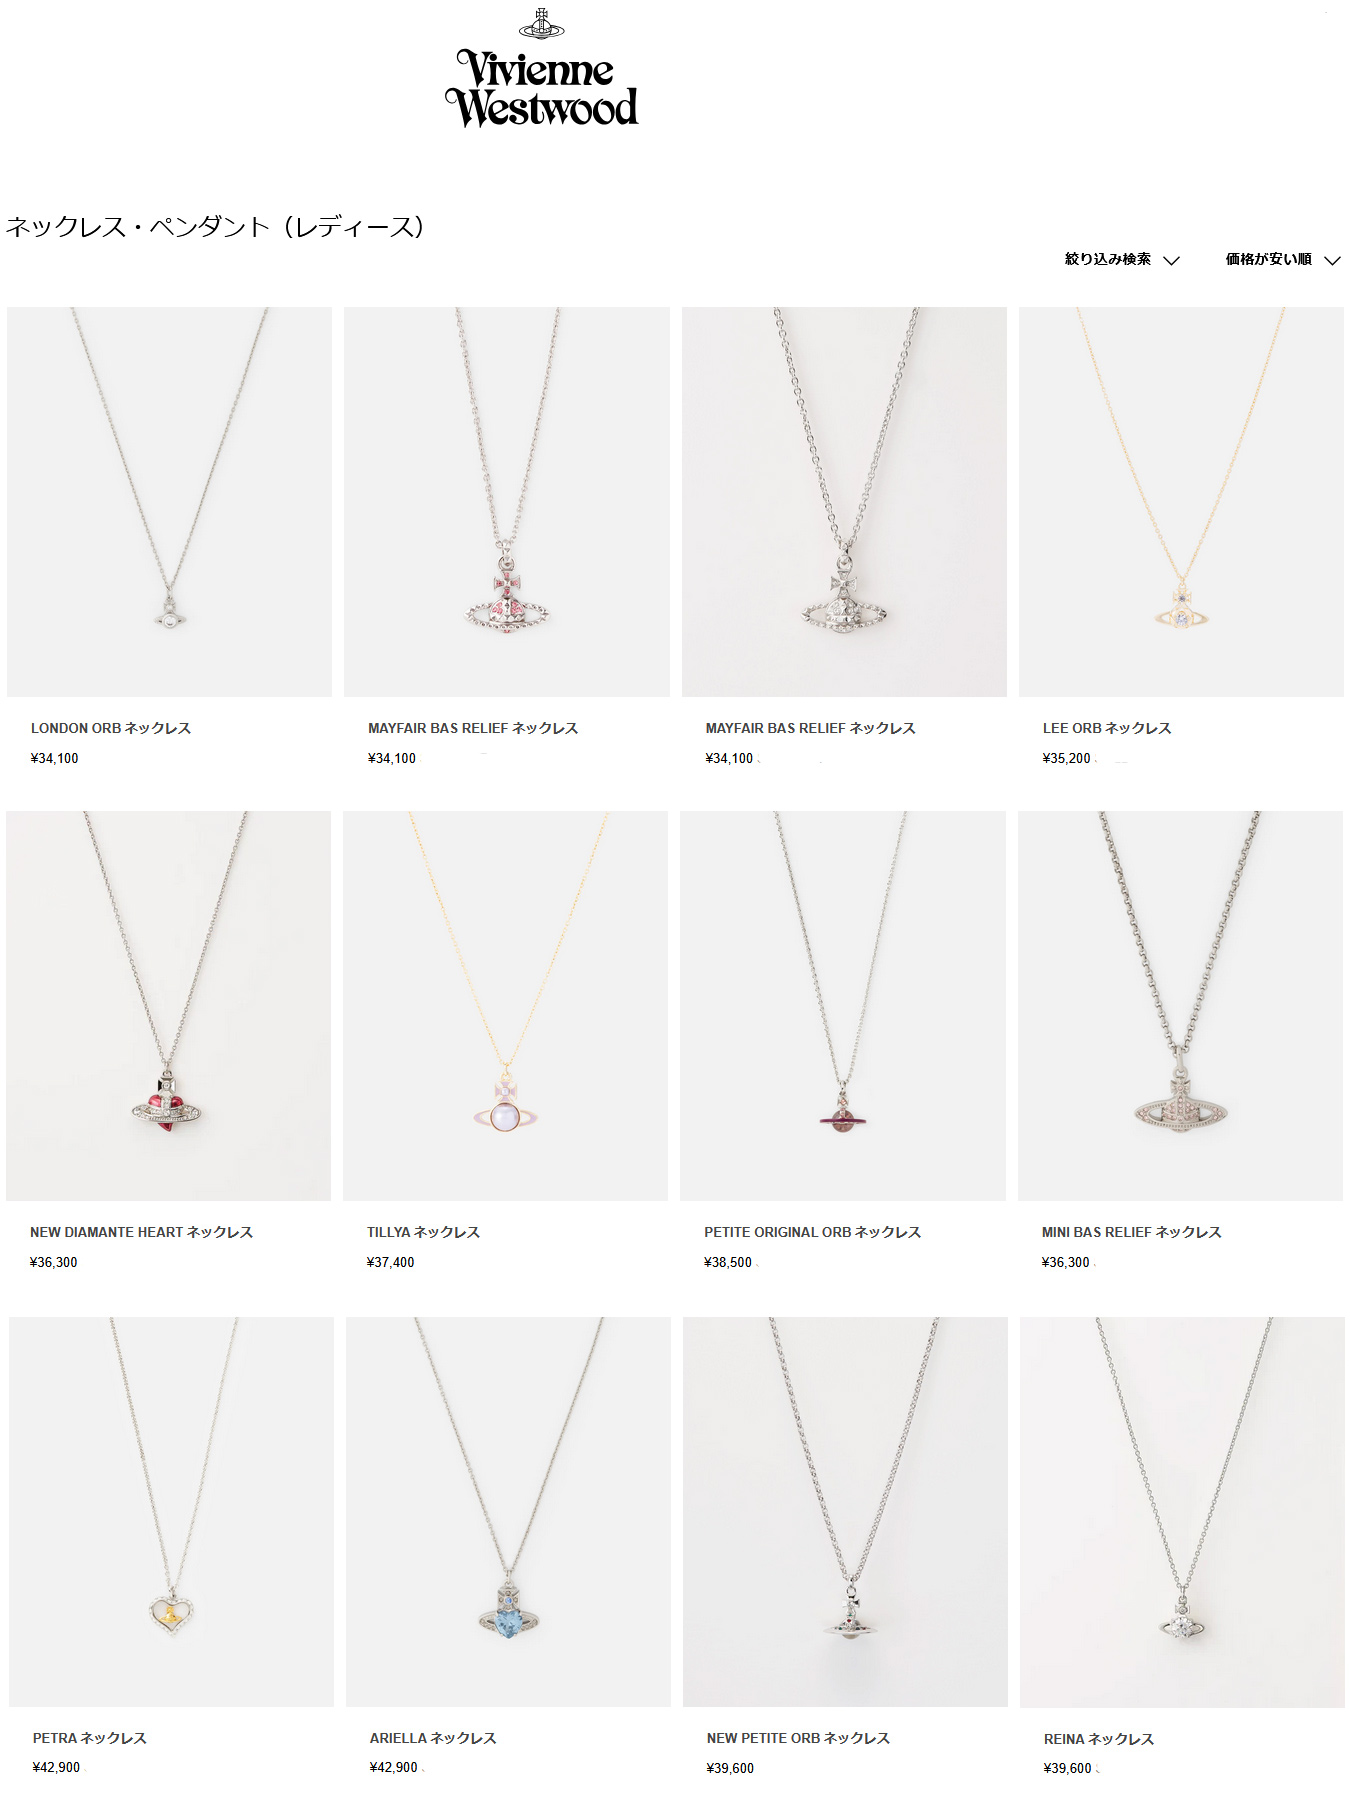Select the silver MAYFAIR BAS RELIEF necklace photo
Viewport: 1350px width, 1800px height.
tap(844, 502)
